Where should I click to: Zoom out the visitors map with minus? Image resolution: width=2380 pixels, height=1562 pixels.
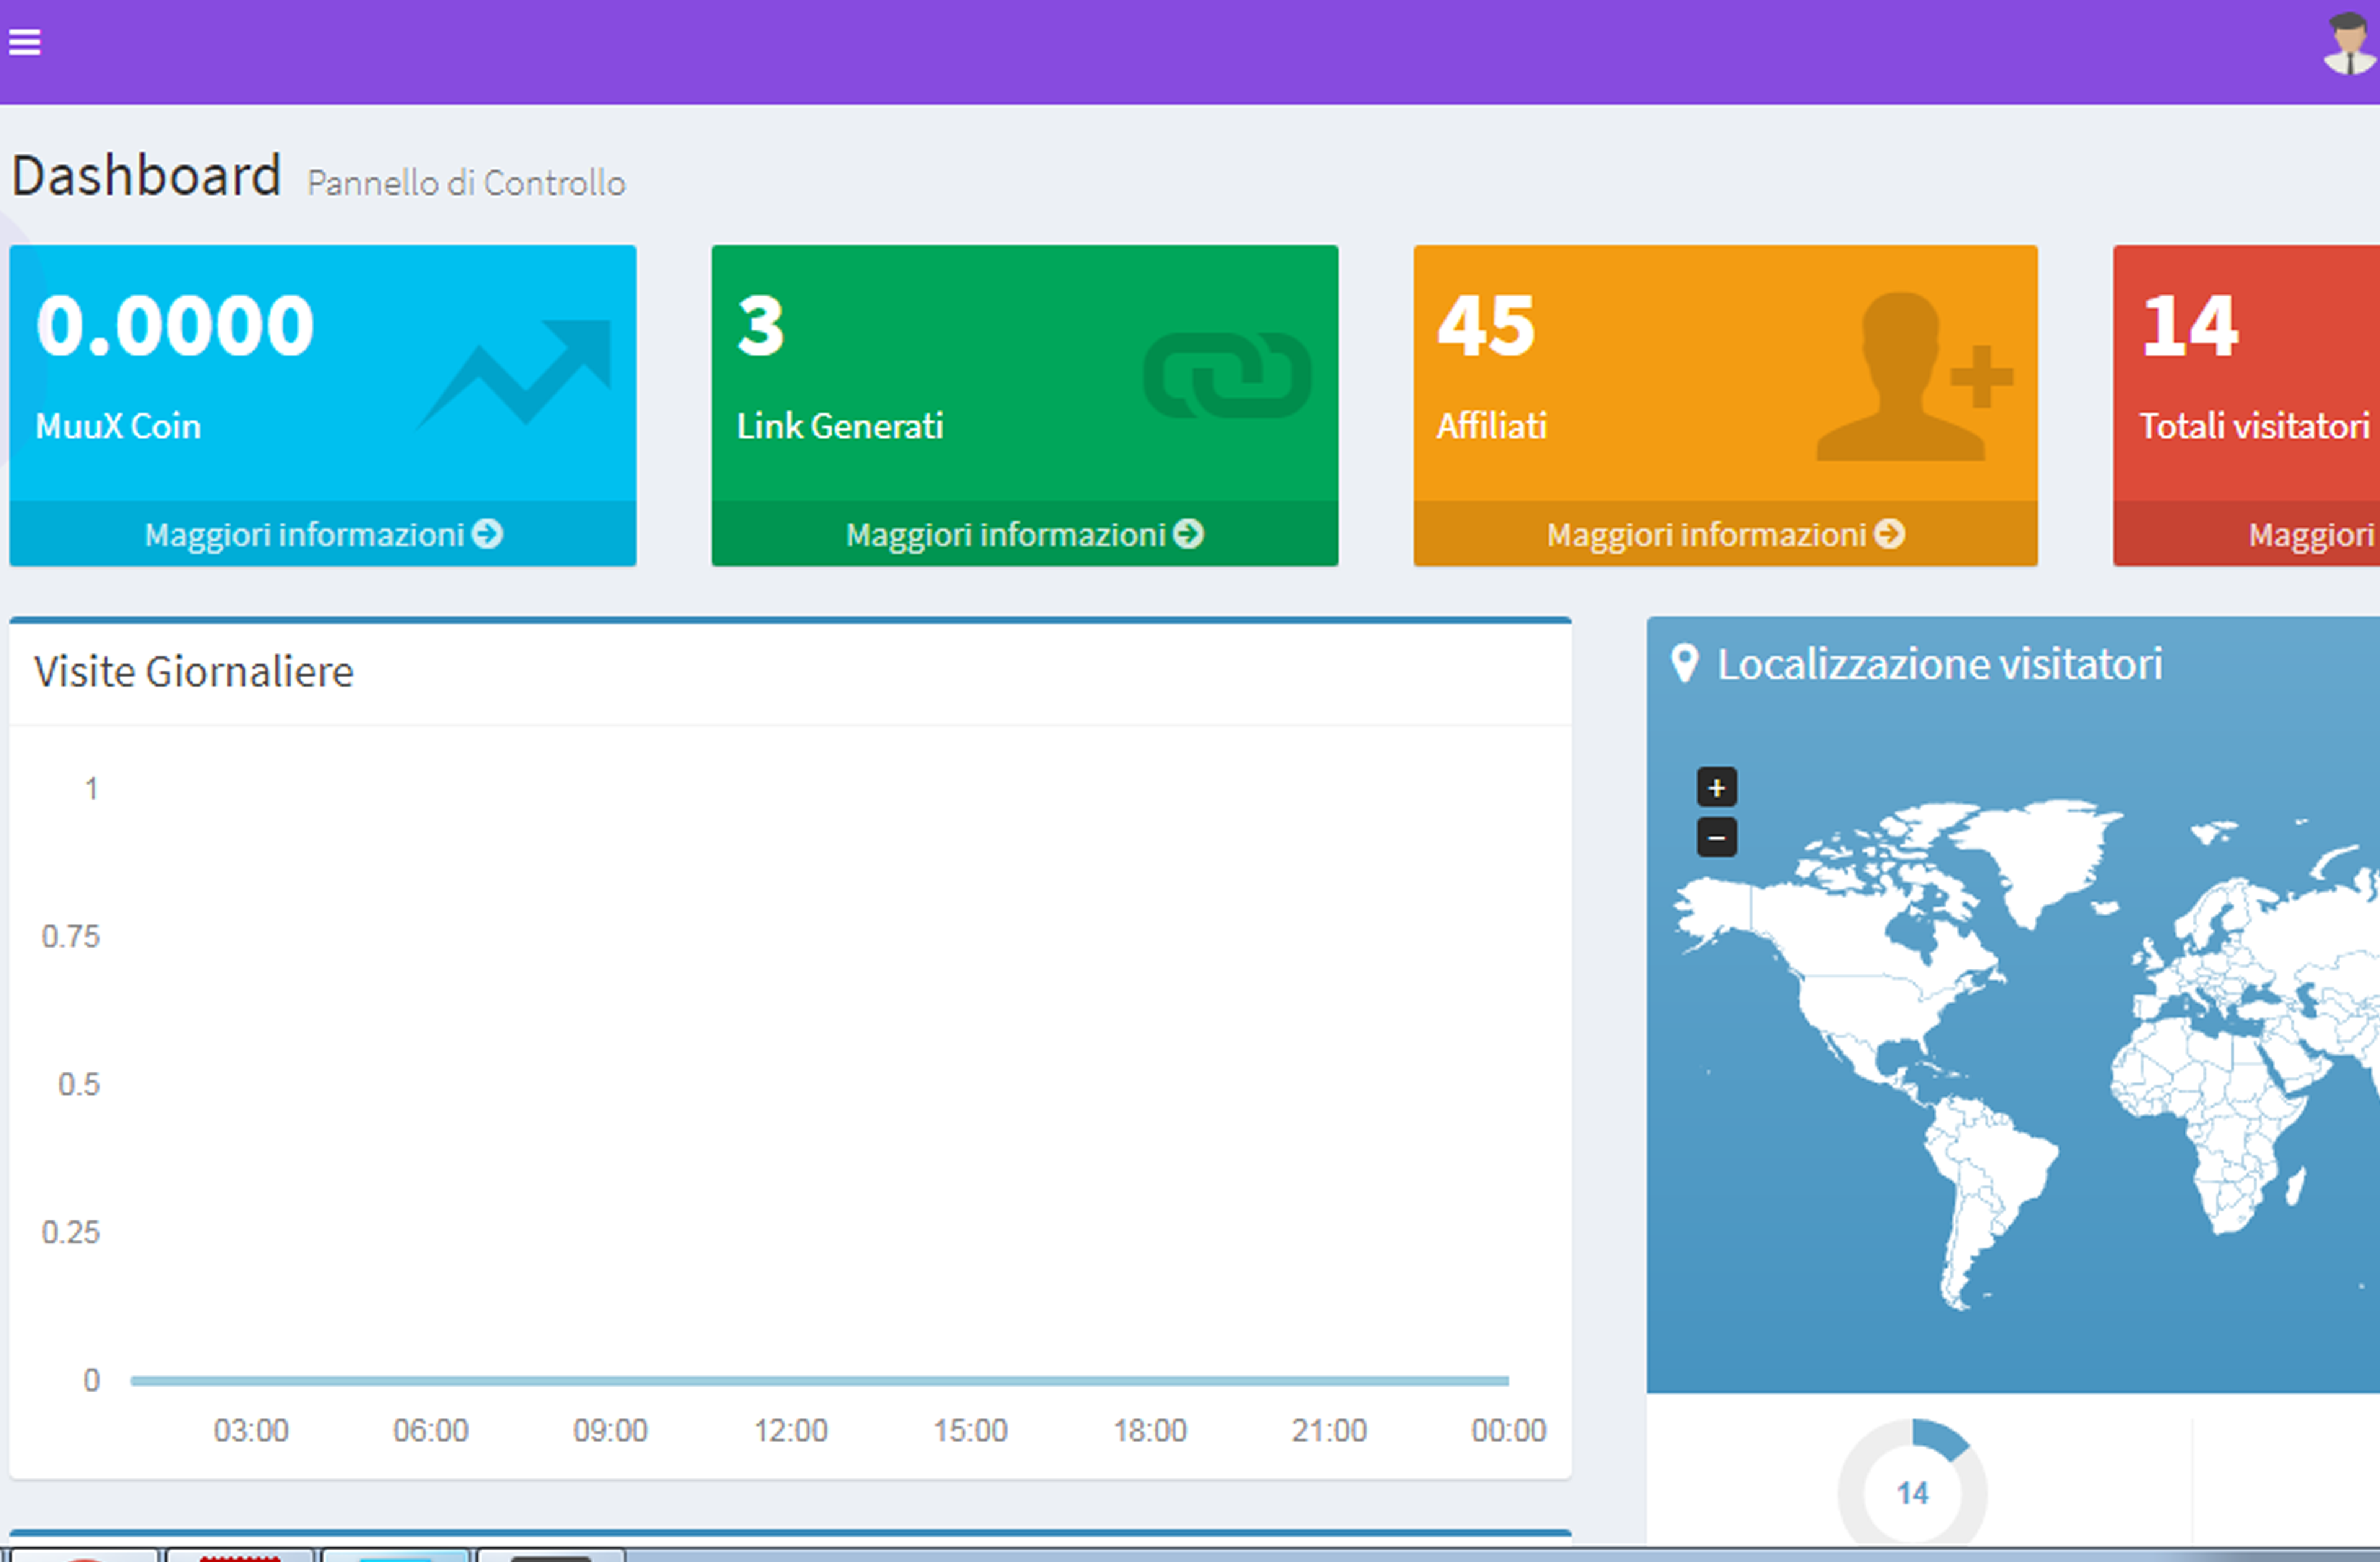point(1717,837)
